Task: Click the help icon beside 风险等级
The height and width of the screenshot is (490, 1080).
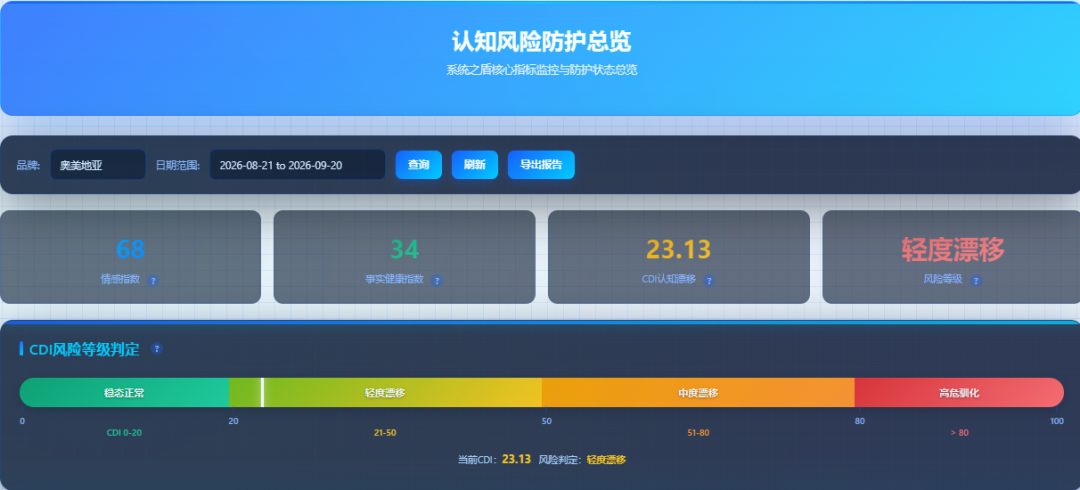Action: pyautogui.click(x=975, y=280)
